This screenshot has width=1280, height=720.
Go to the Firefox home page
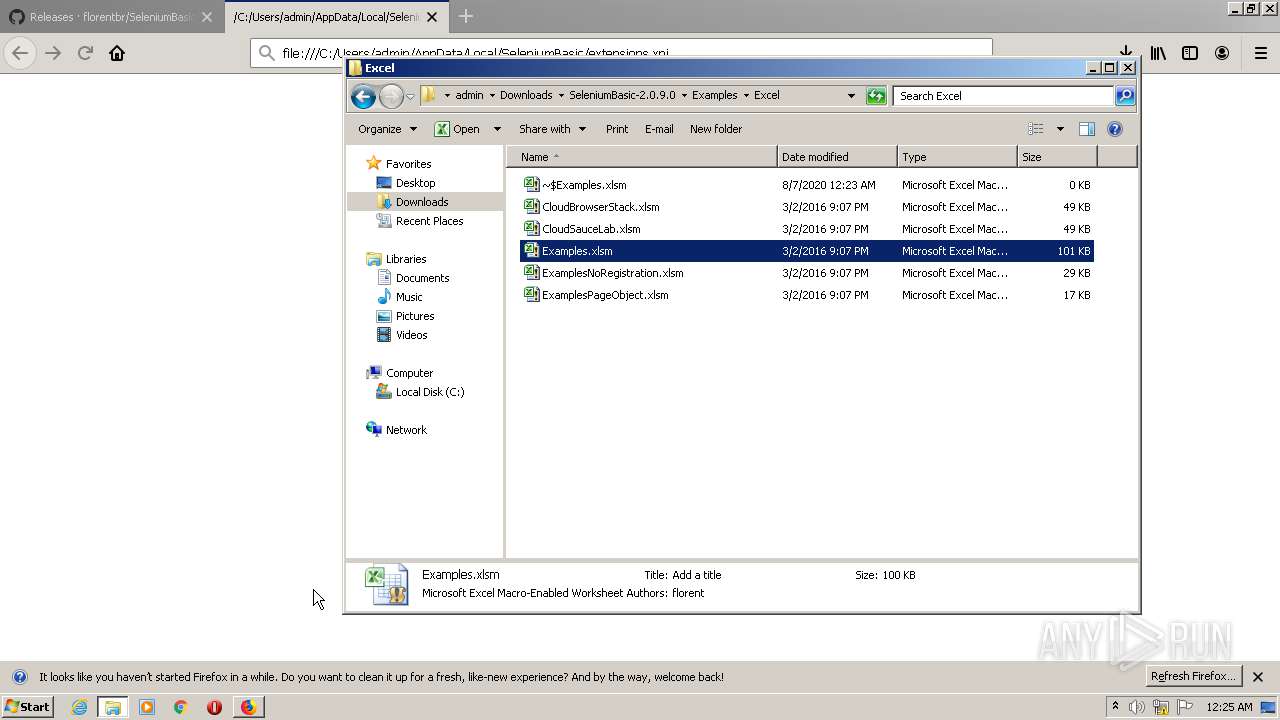pyautogui.click(x=117, y=53)
